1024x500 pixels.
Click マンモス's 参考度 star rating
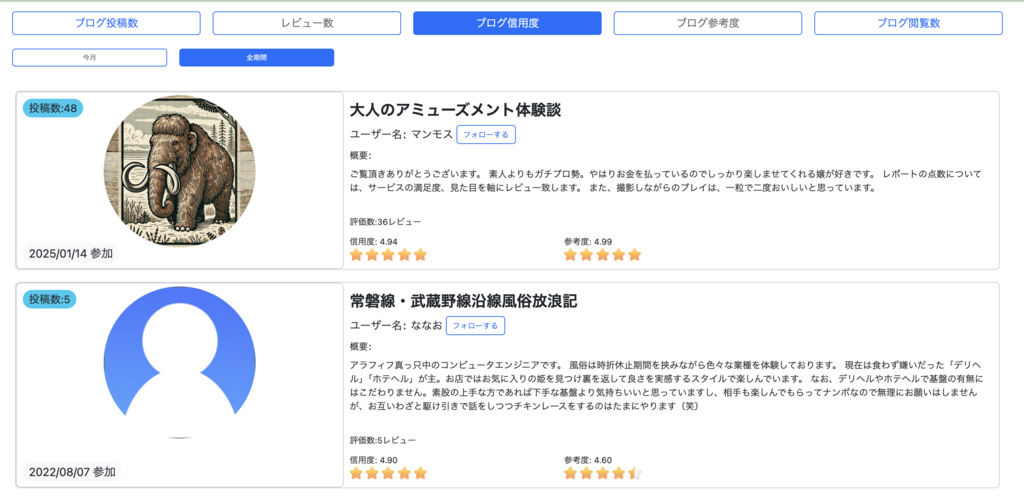(x=602, y=255)
